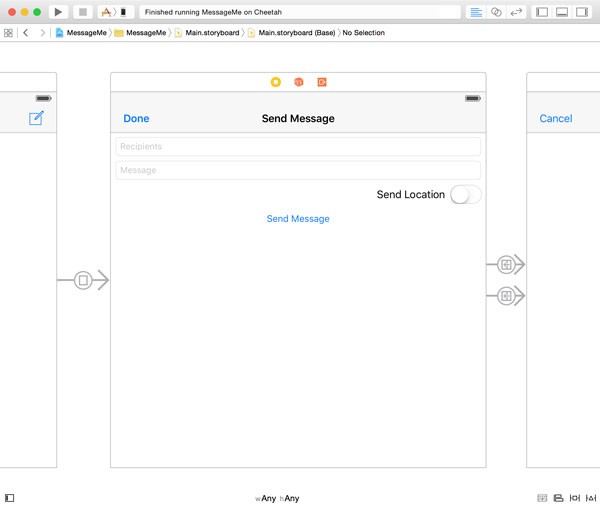The image size is (600, 506).
Task: Select MessageMe folder in jump bar
Action: tap(140, 33)
